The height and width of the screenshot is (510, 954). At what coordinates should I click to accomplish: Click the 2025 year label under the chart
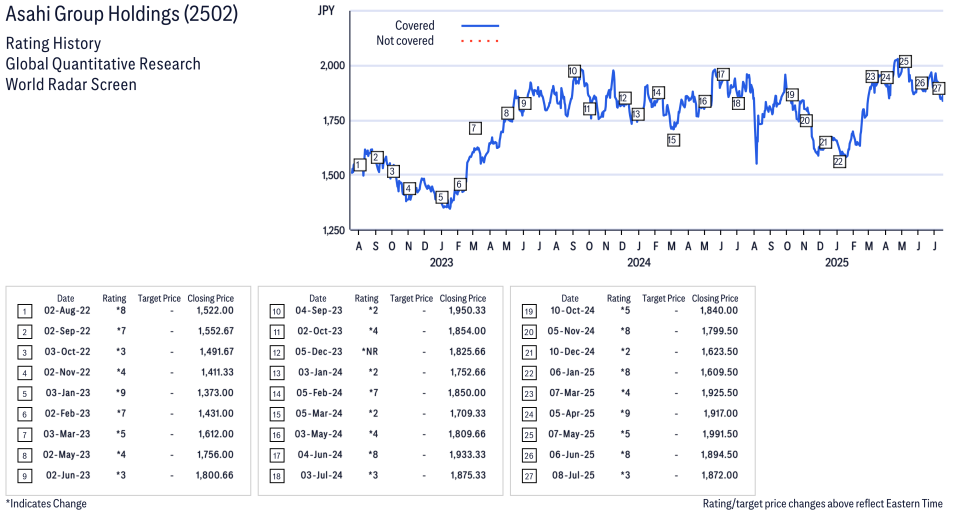click(837, 262)
